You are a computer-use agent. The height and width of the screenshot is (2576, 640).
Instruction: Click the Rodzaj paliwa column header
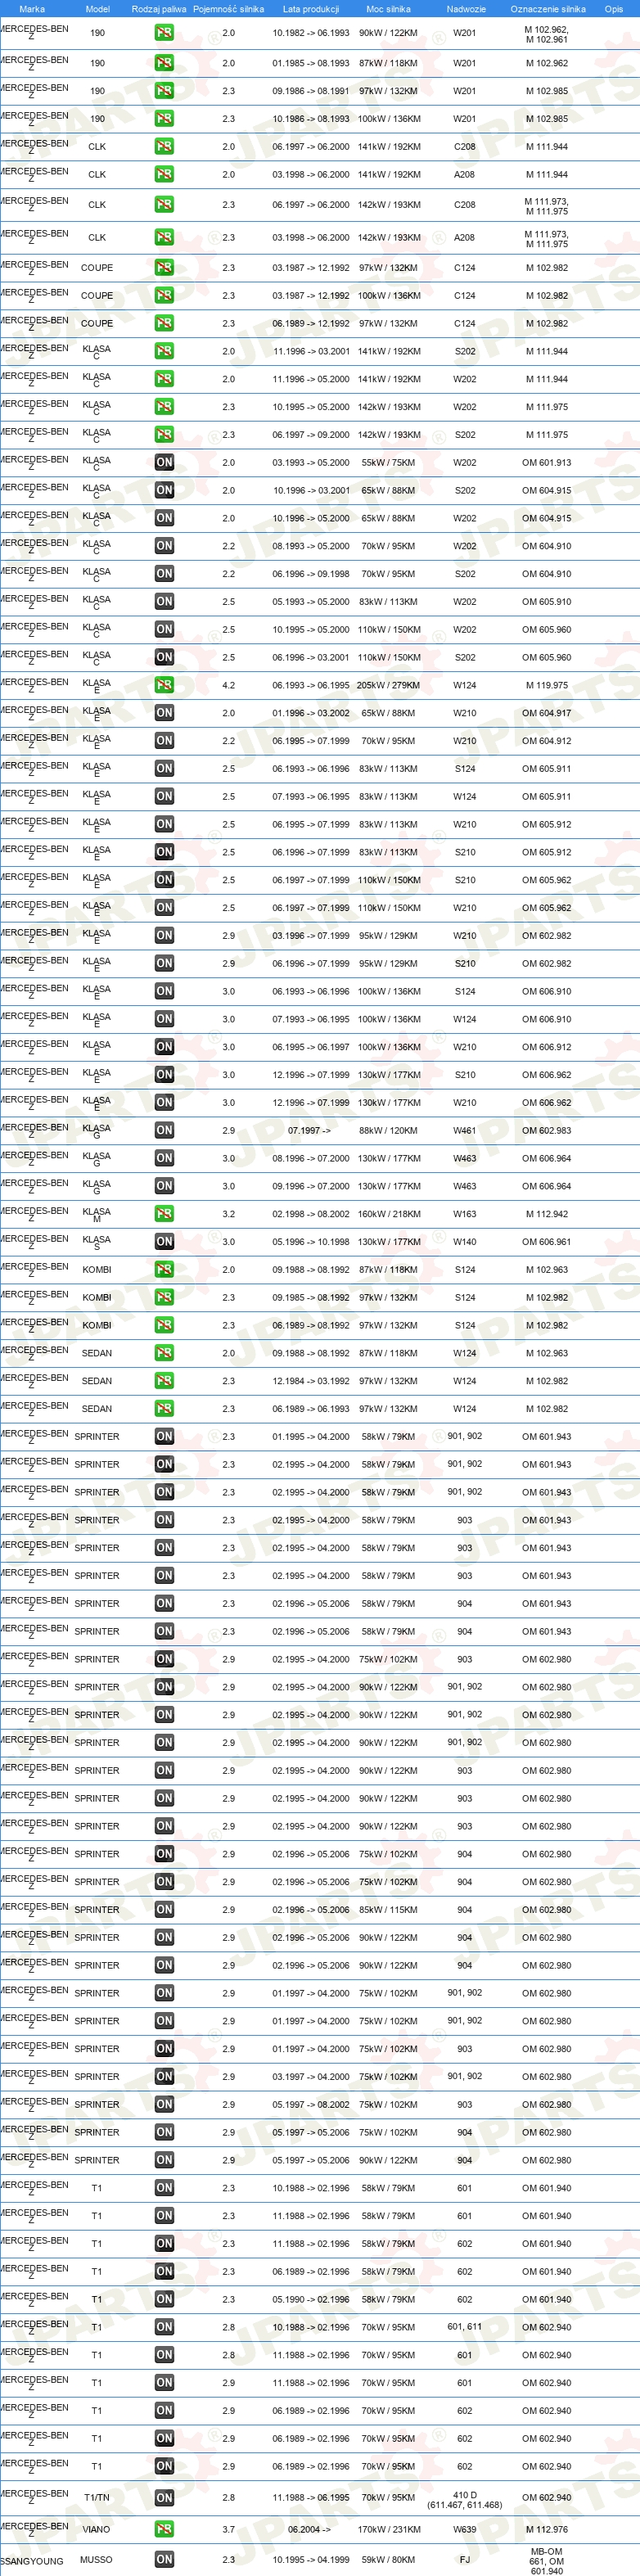point(159,9)
